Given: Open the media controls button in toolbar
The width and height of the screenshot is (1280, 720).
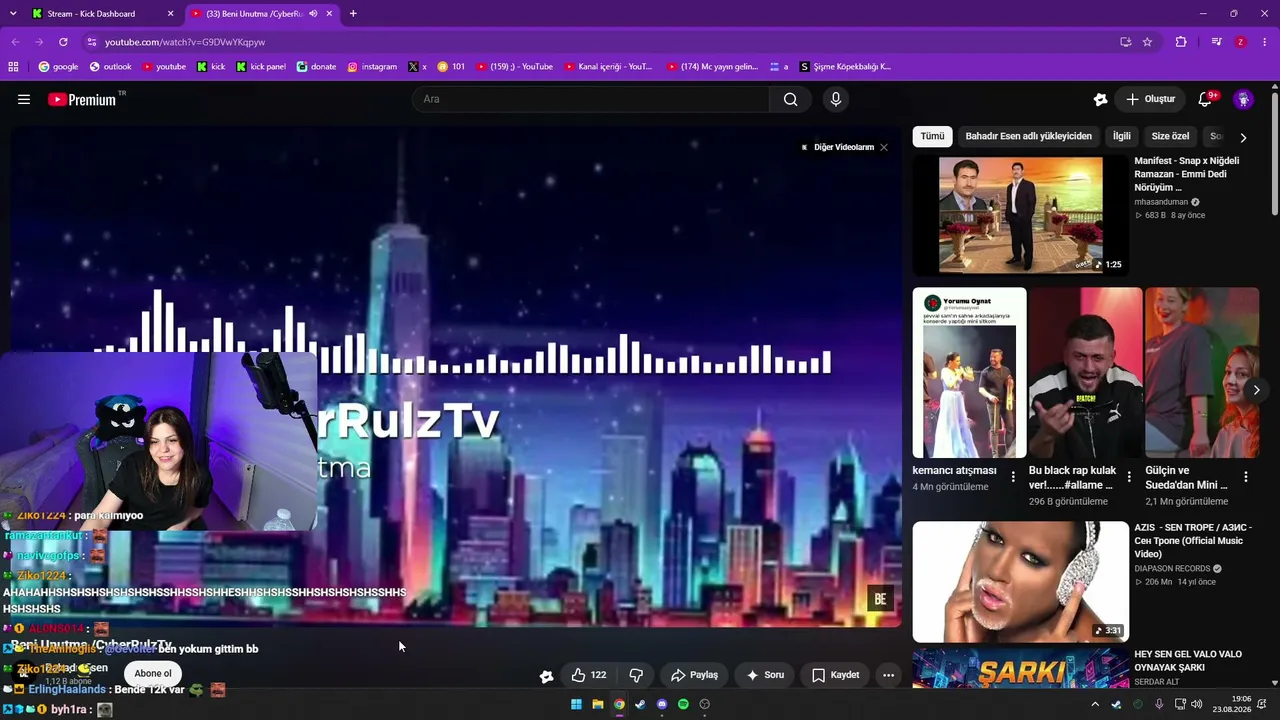Looking at the screenshot, I should tap(1216, 42).
